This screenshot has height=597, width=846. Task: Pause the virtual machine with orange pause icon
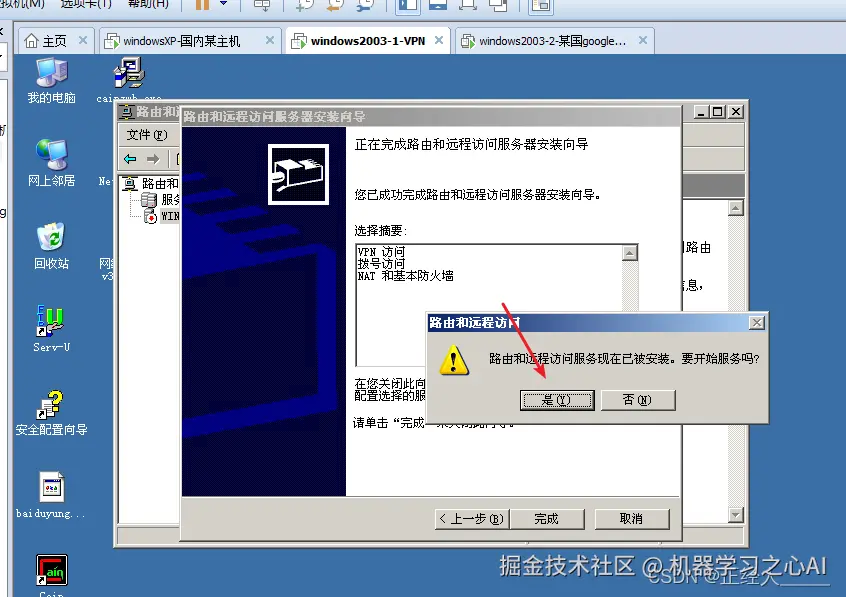click(202, 4)
